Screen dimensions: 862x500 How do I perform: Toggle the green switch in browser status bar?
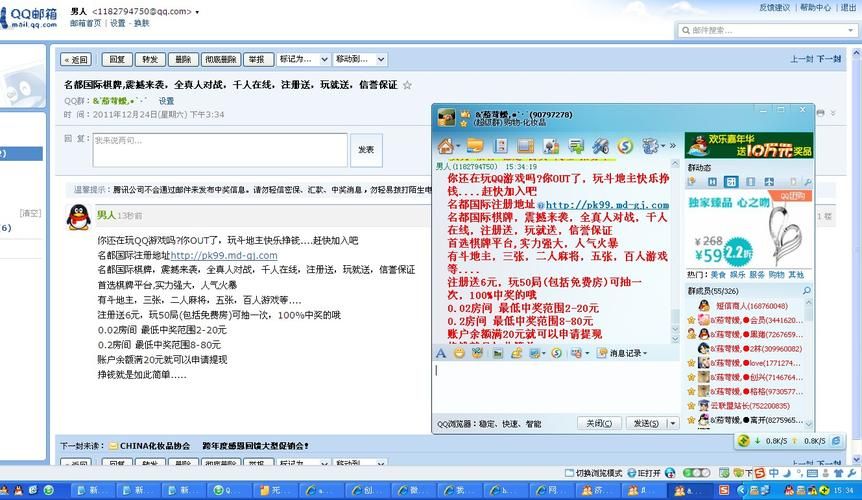(696, 473)
